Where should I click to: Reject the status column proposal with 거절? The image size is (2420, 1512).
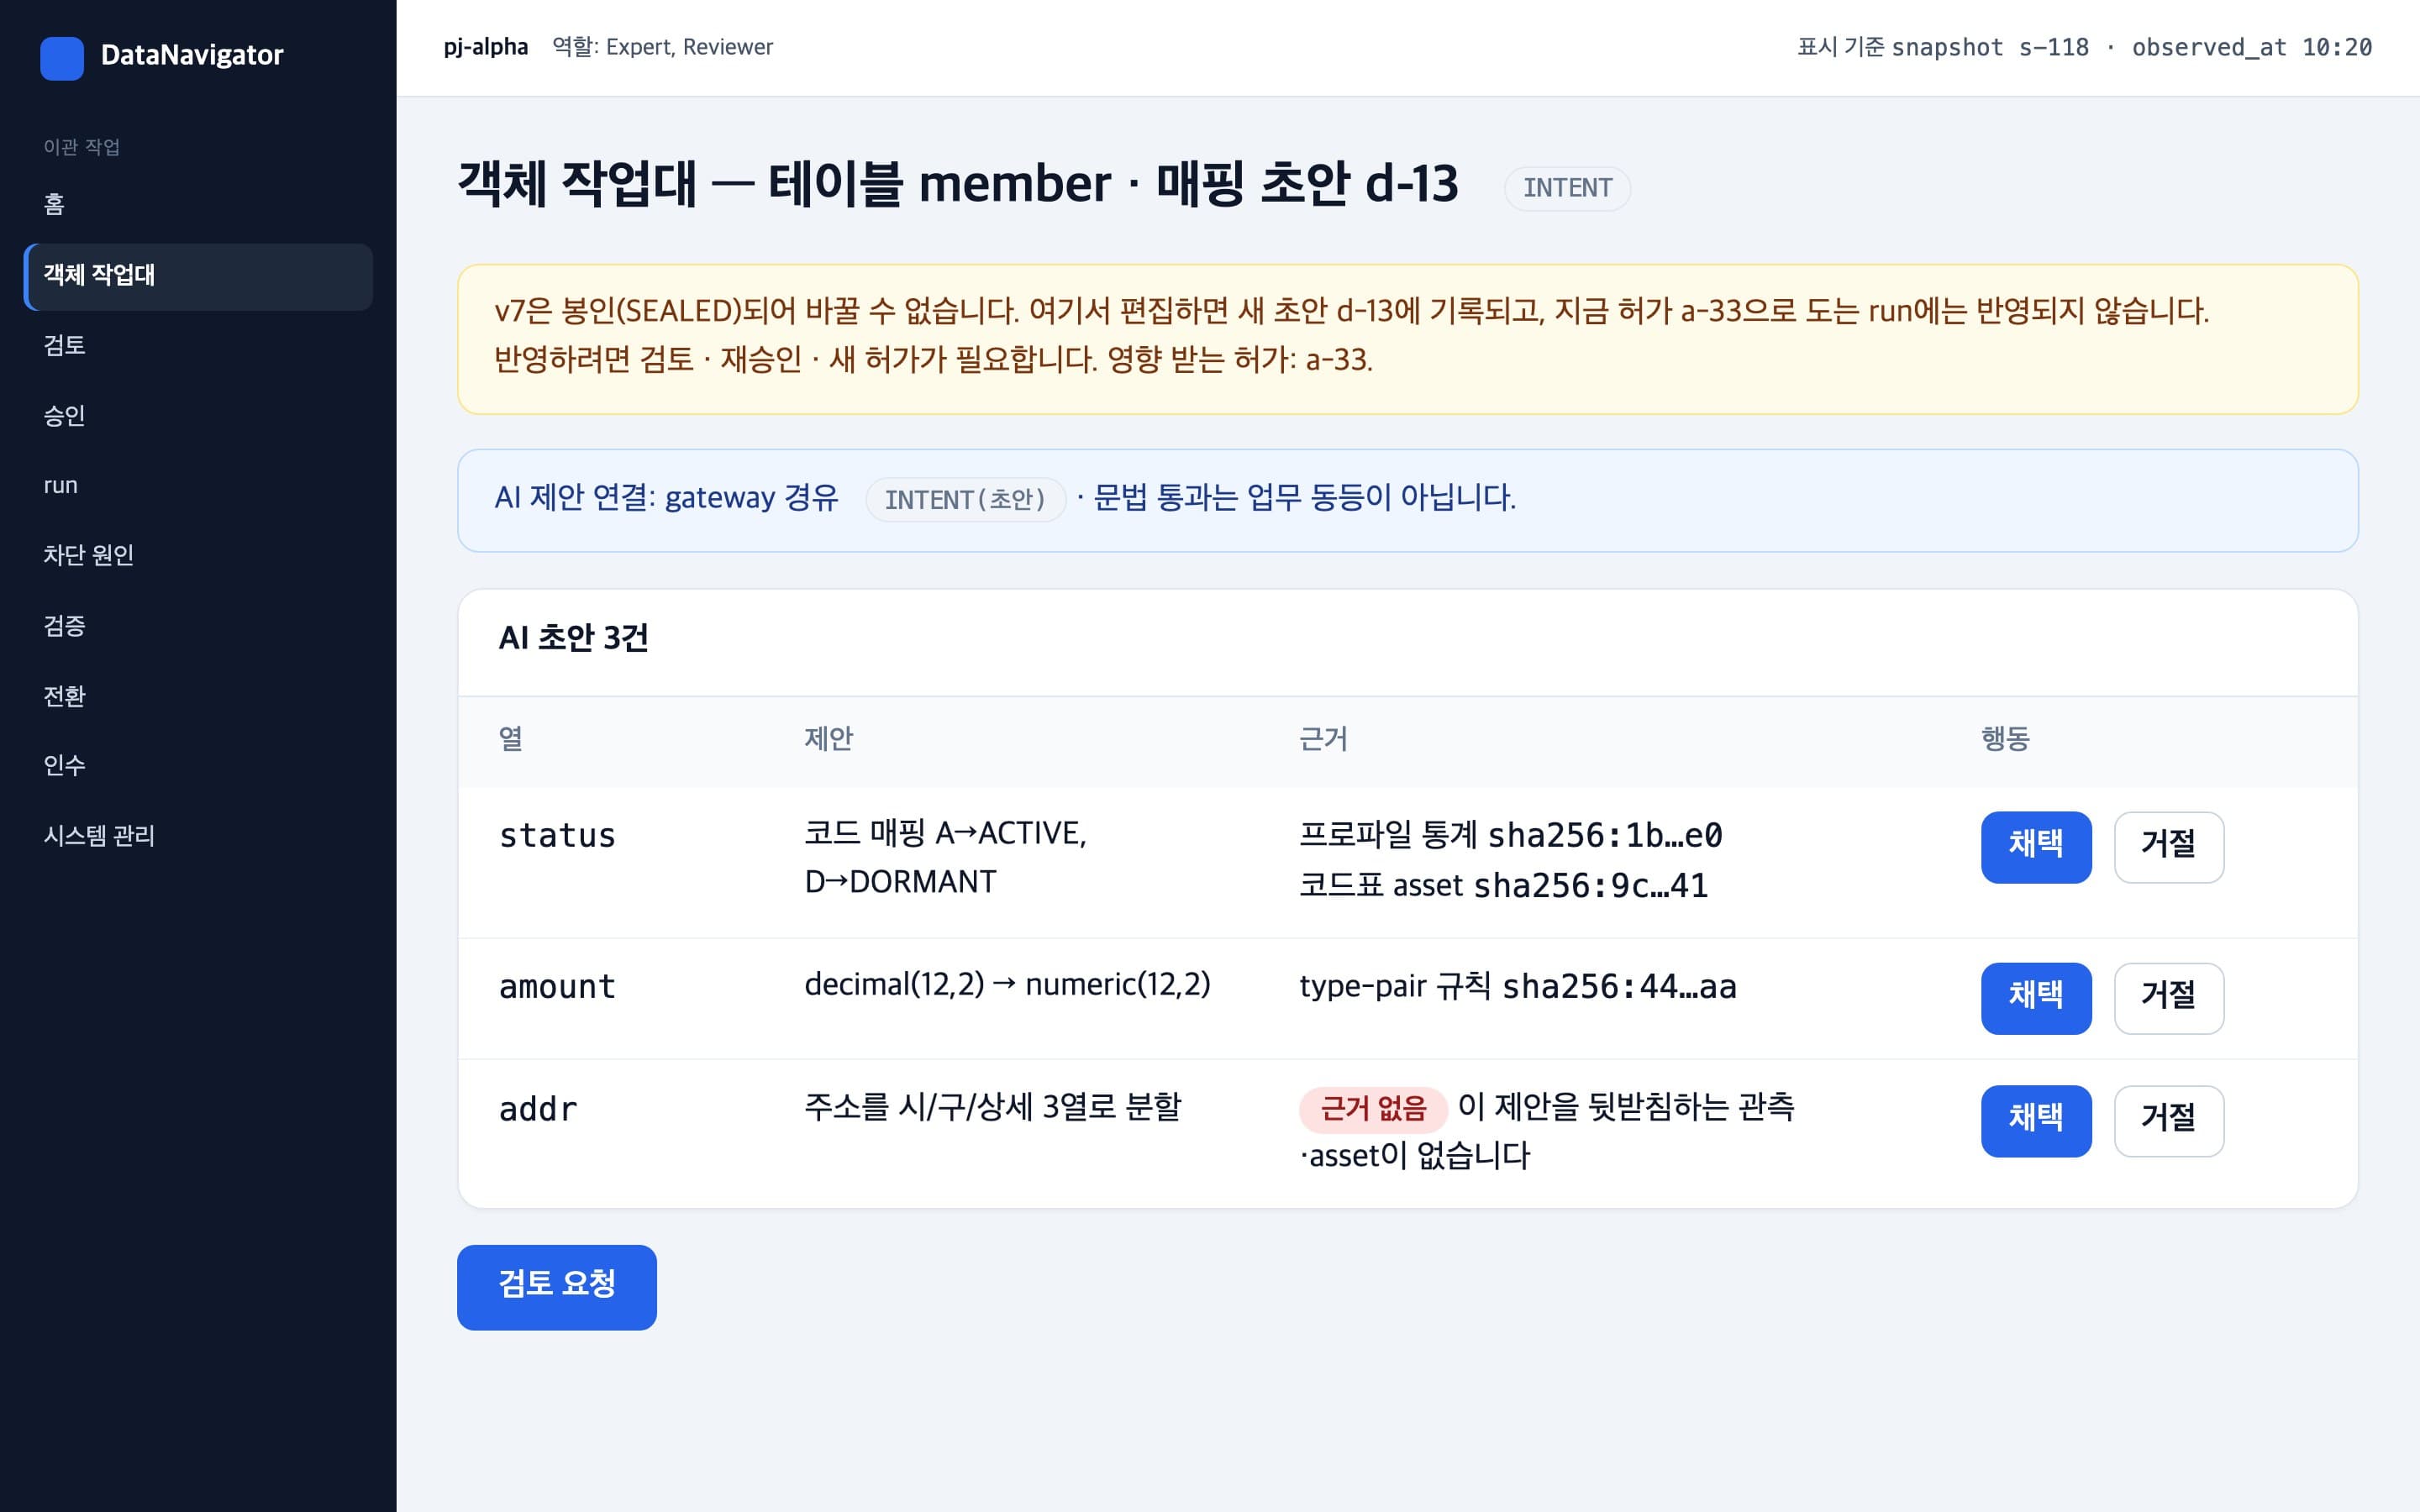click(x=2168, y=846)
